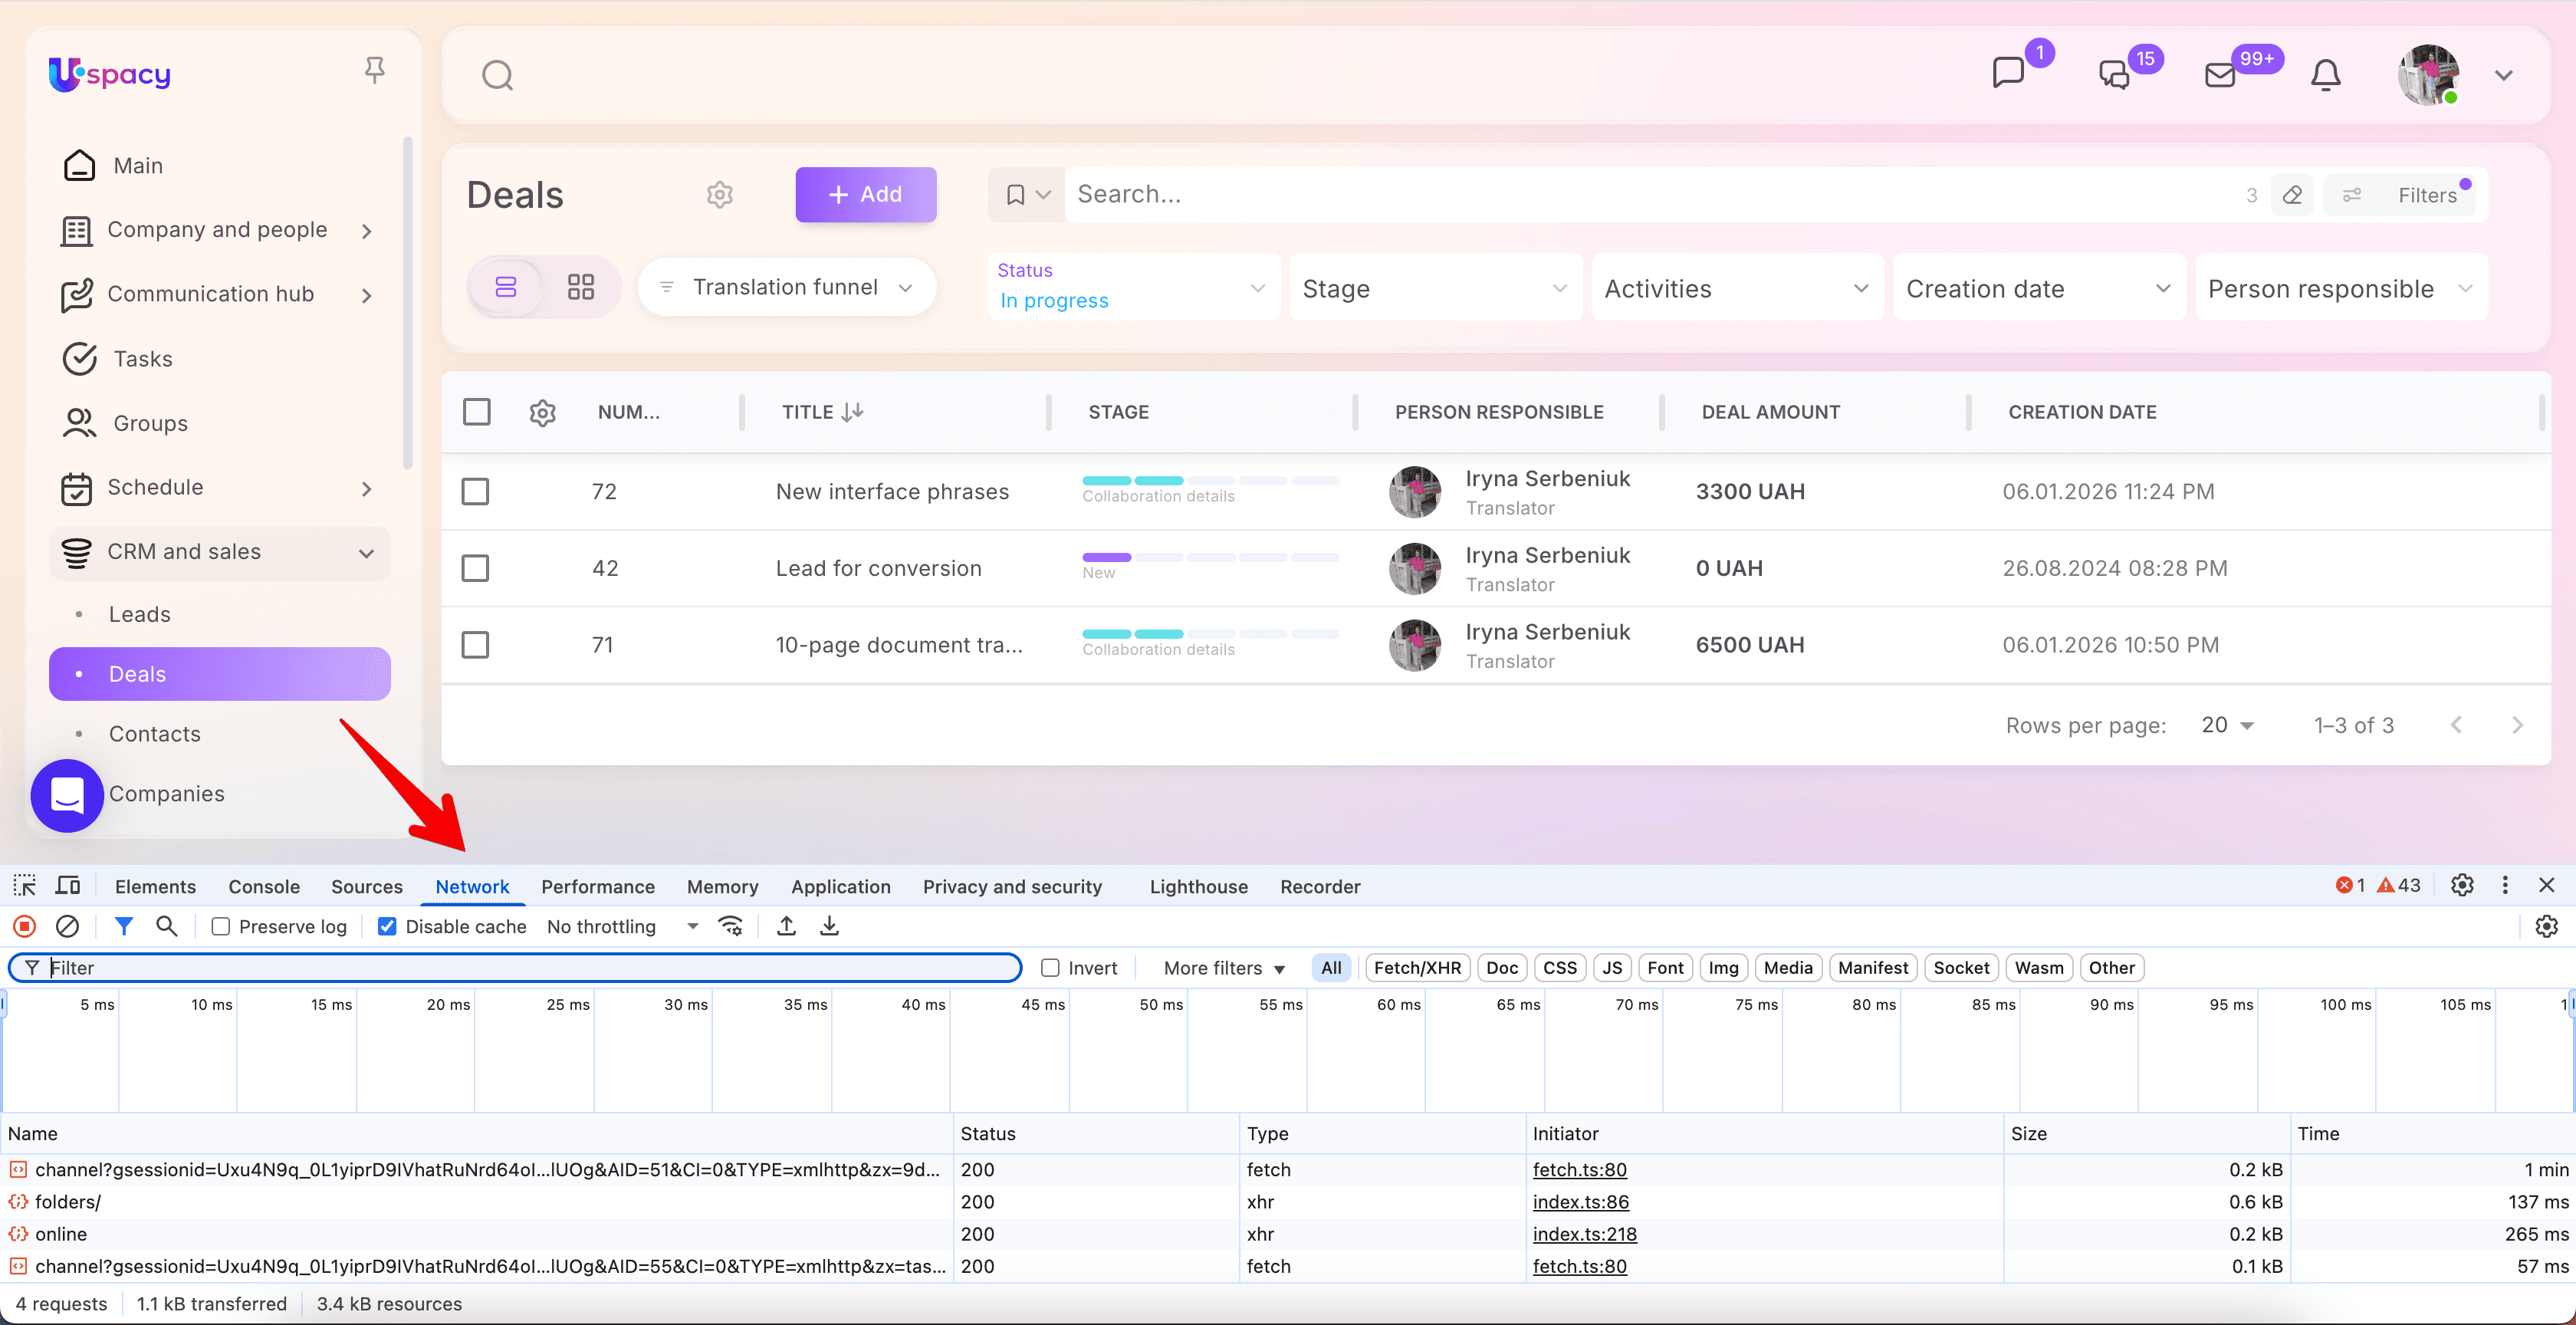Enable the Preserve log checkbox
2576x1325 pixels.
(x=221, y=926)
